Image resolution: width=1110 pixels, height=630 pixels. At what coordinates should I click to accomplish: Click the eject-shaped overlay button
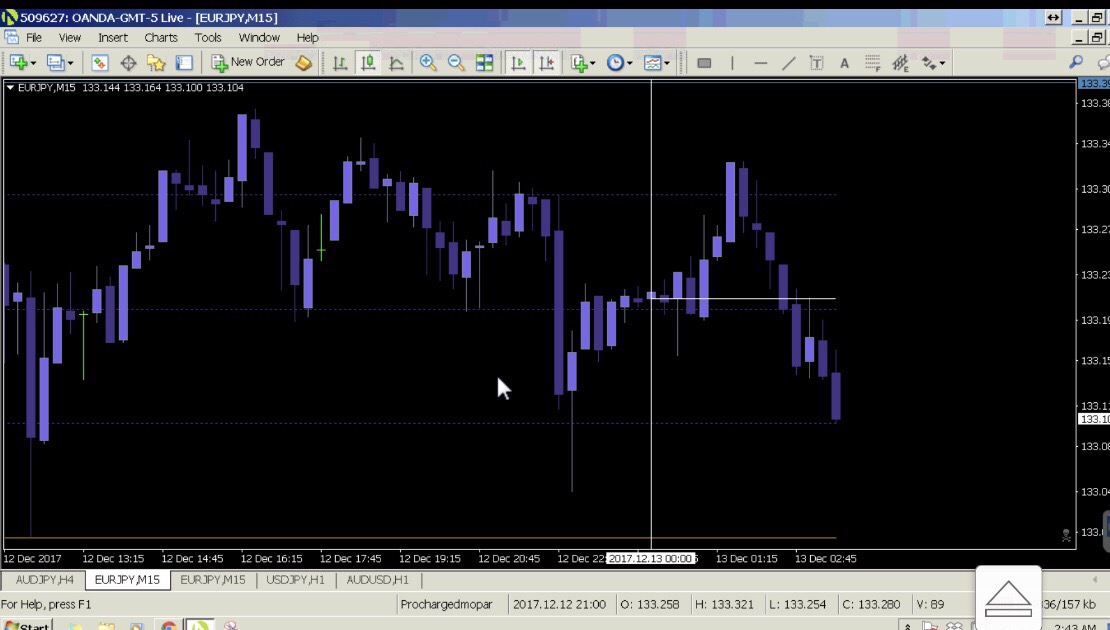1008,600
